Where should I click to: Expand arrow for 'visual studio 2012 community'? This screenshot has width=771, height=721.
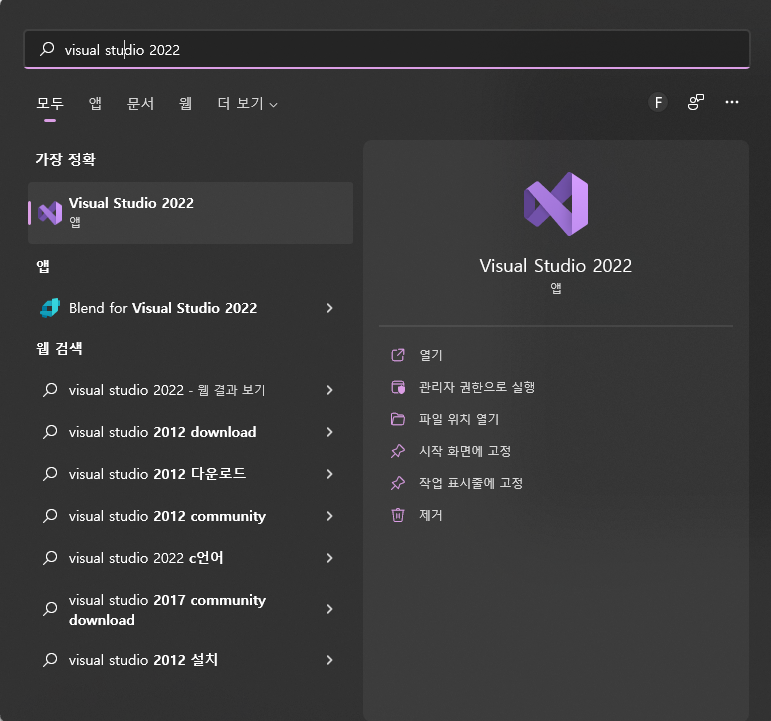[329, 516]
